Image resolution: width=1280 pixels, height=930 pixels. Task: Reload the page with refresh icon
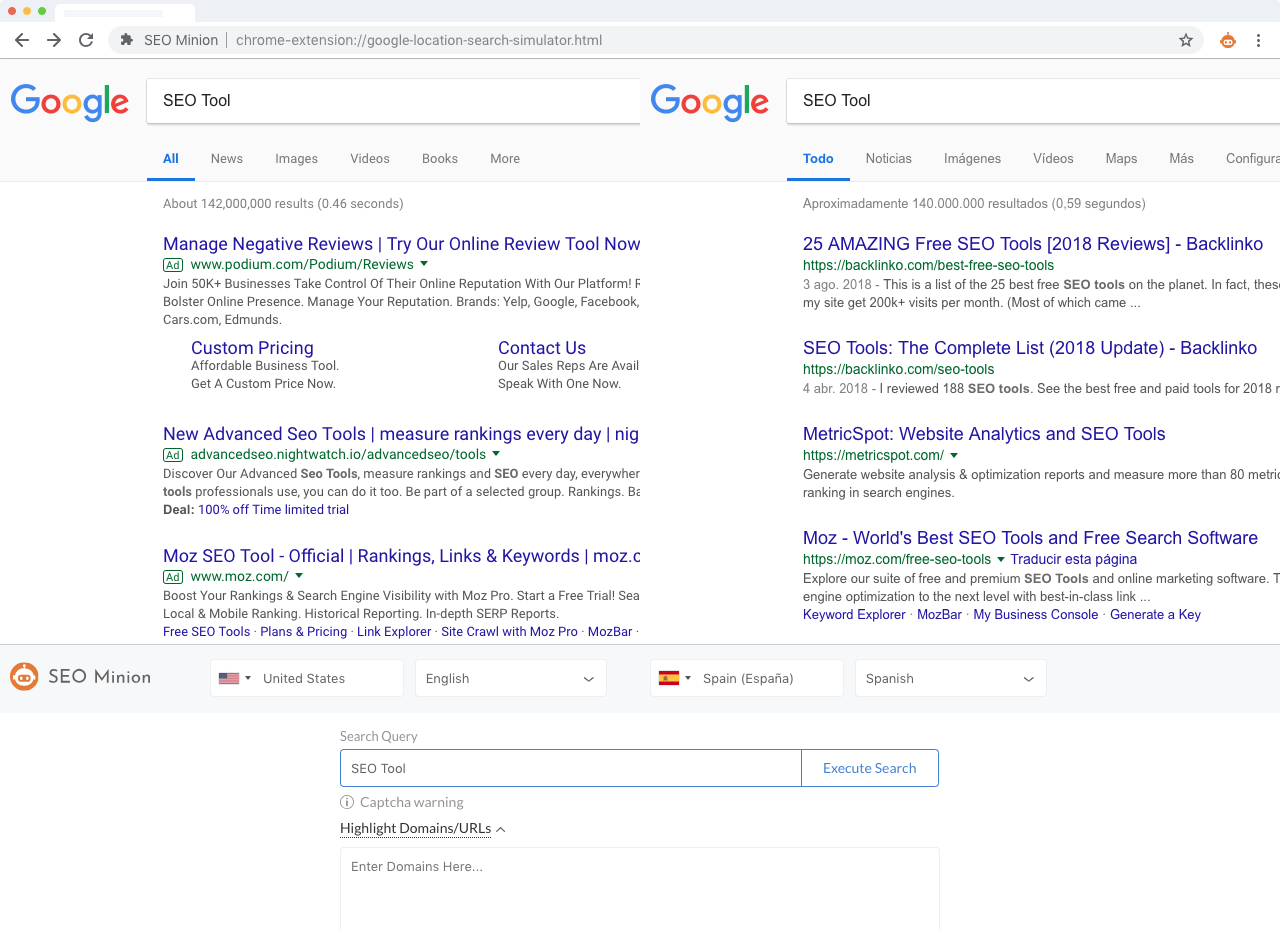pos(86,40)
